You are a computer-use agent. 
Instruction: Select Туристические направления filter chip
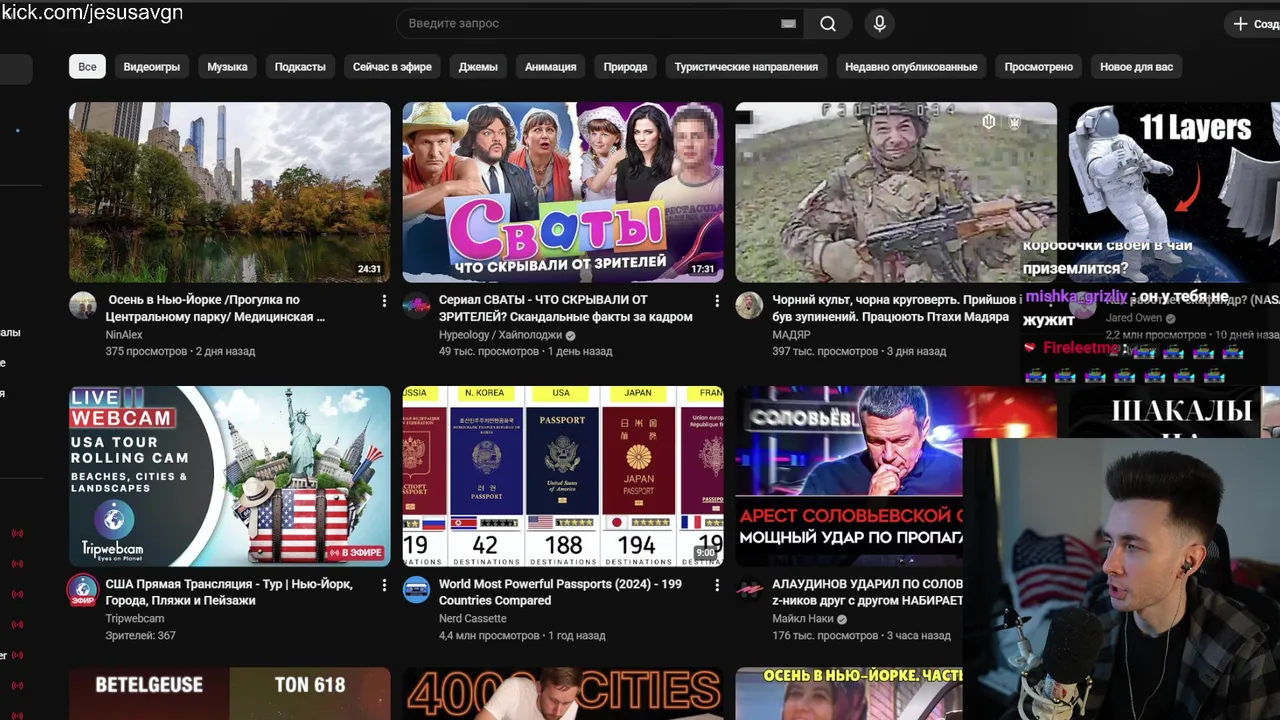pyautogui.click(x=746, y=67)
